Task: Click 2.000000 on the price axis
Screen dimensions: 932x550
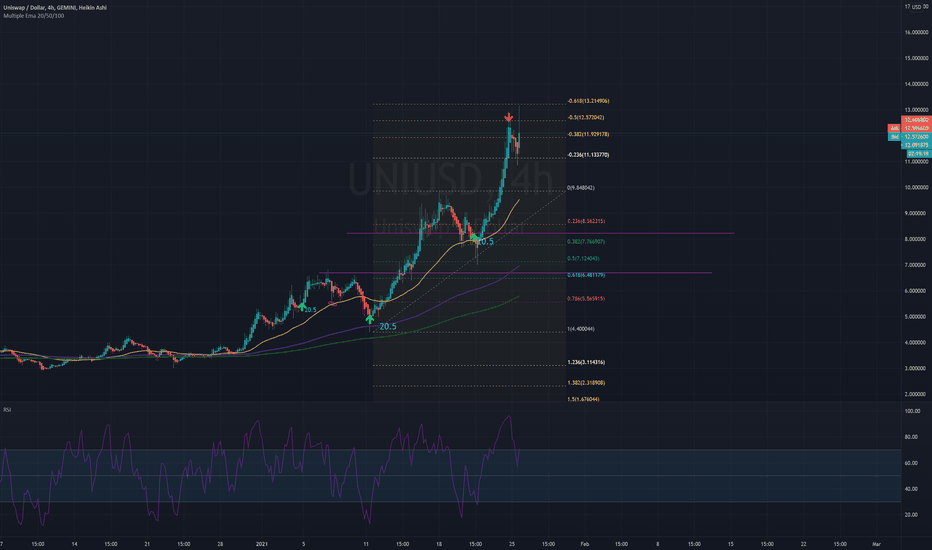Action: [x=916, y=394]
